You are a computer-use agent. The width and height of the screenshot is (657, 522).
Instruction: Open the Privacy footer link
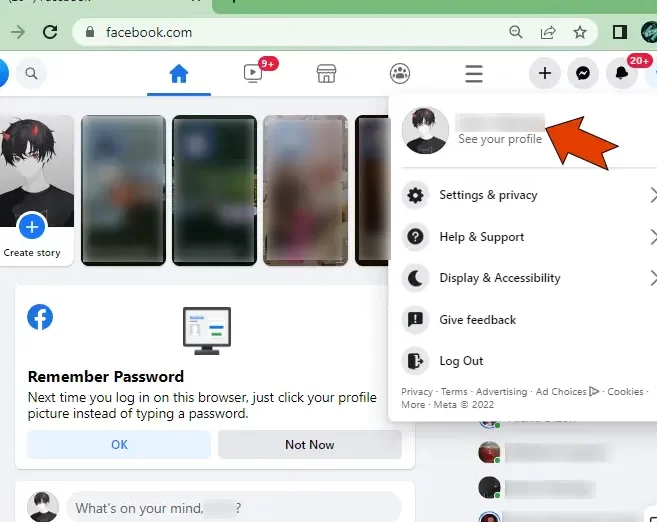pos(416,392)
